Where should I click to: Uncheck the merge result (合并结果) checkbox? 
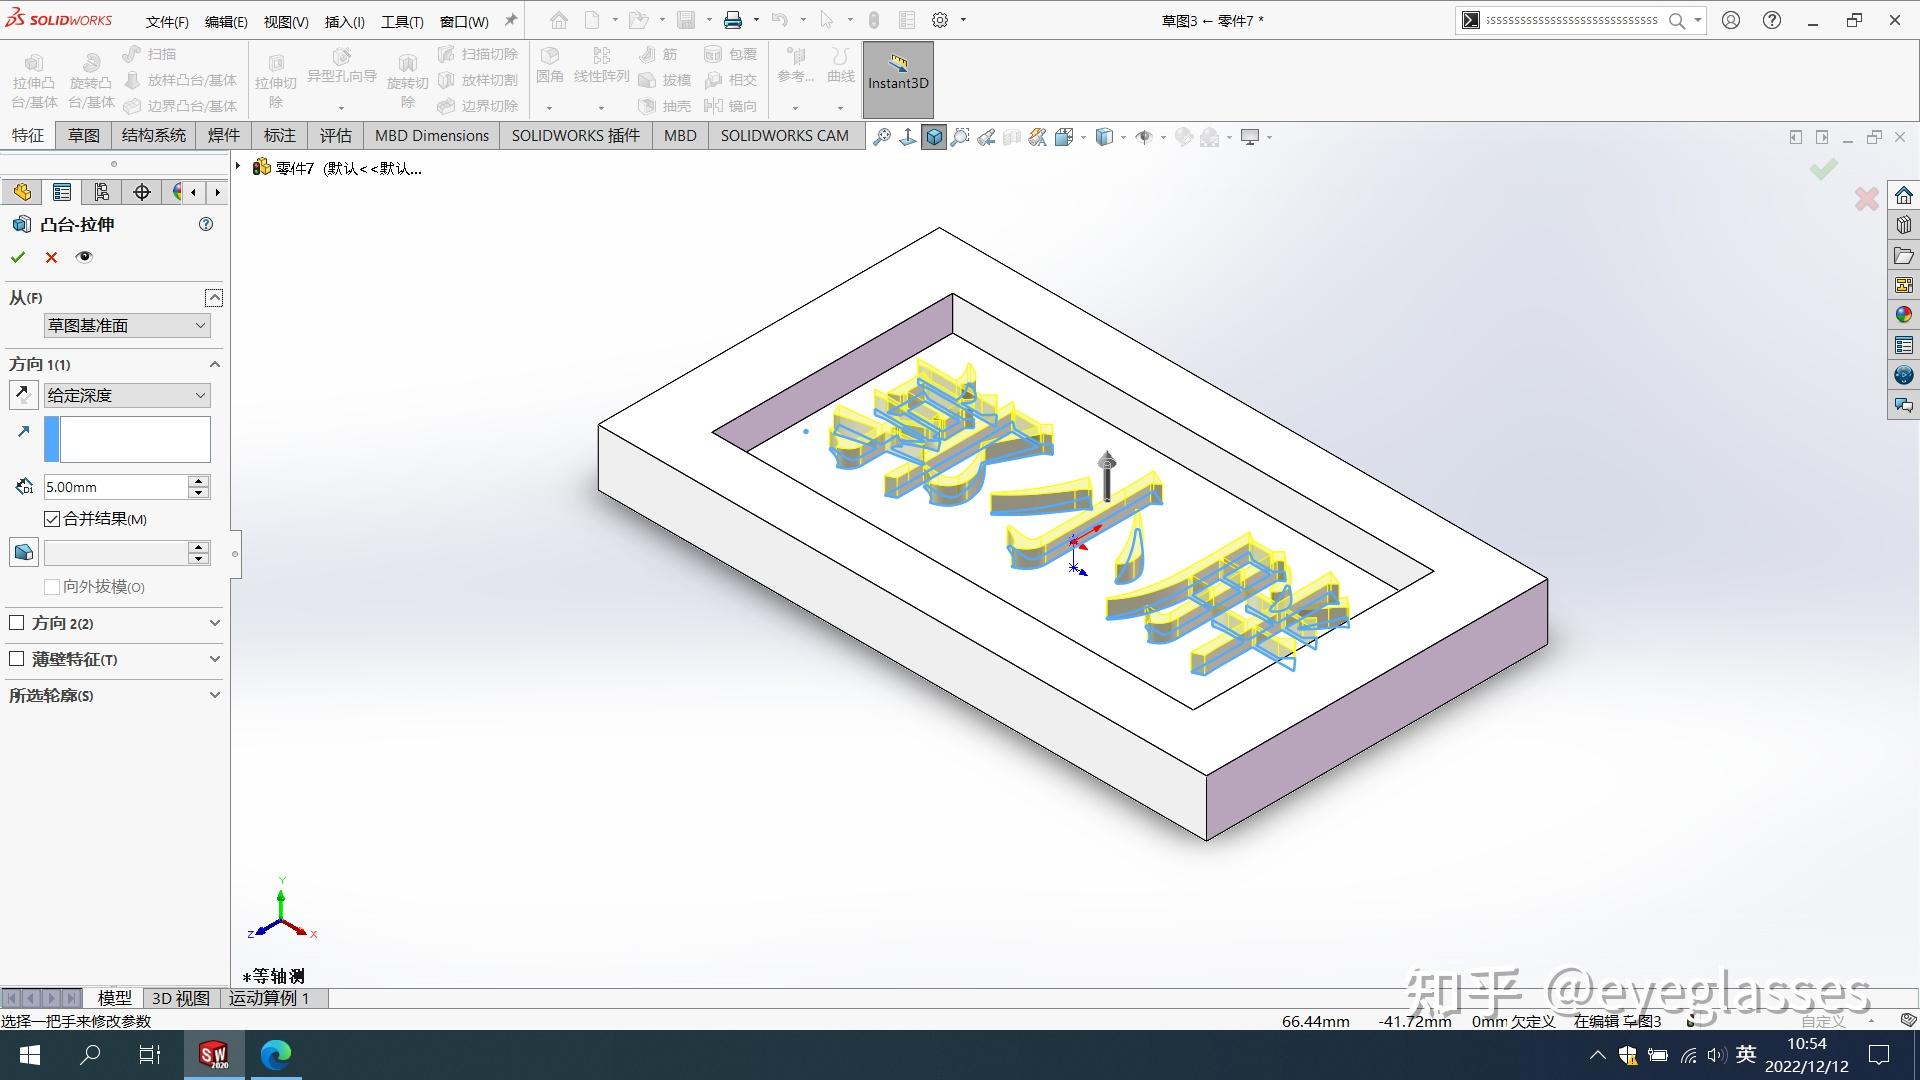click(52, 519)
